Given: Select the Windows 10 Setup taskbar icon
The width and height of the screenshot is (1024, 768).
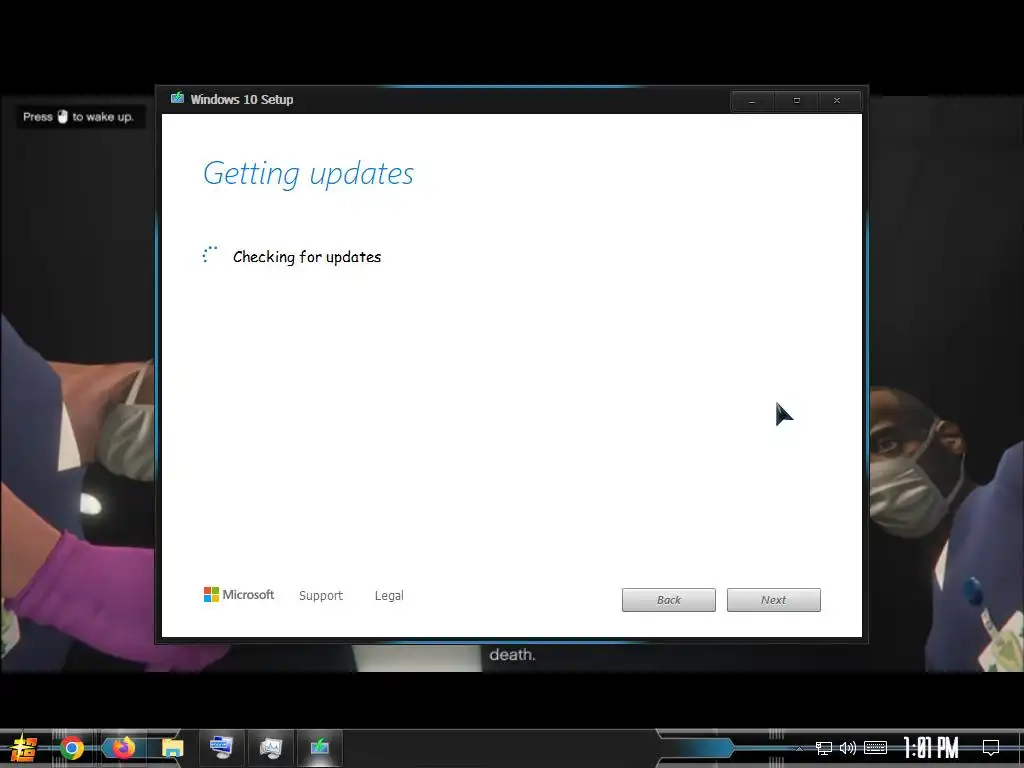Looking at the screenshot, I should pyautogui.click(x=319, y=746).
